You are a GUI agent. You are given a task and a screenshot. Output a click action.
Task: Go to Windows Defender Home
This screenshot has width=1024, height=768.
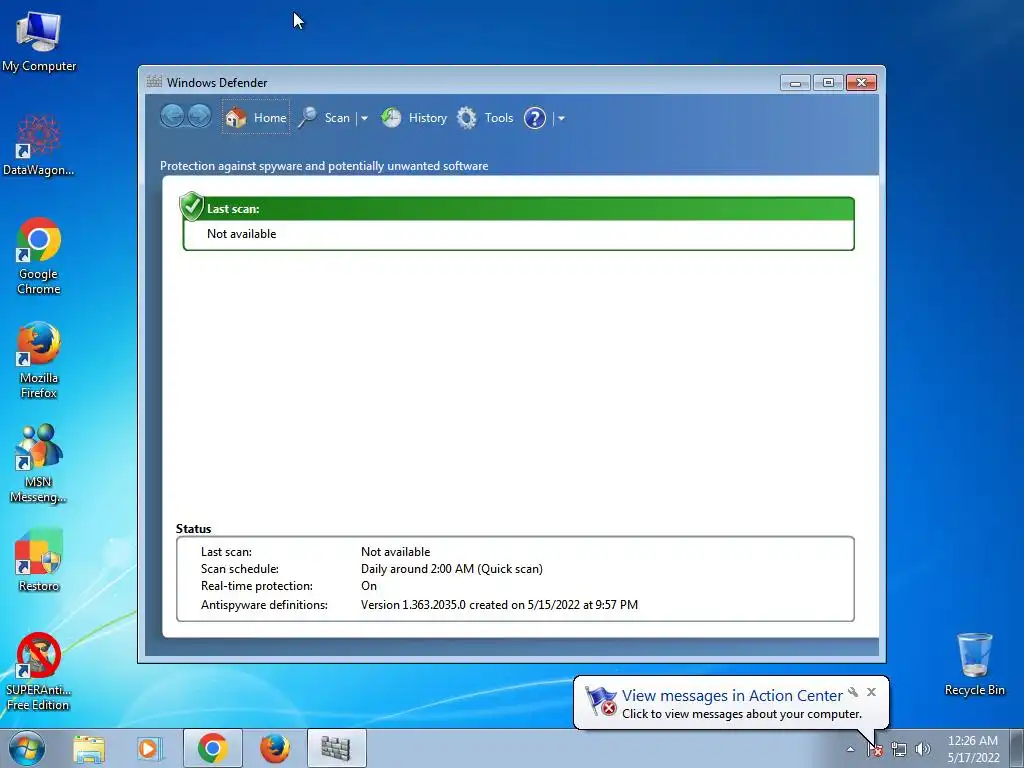[x=256, y=118]
